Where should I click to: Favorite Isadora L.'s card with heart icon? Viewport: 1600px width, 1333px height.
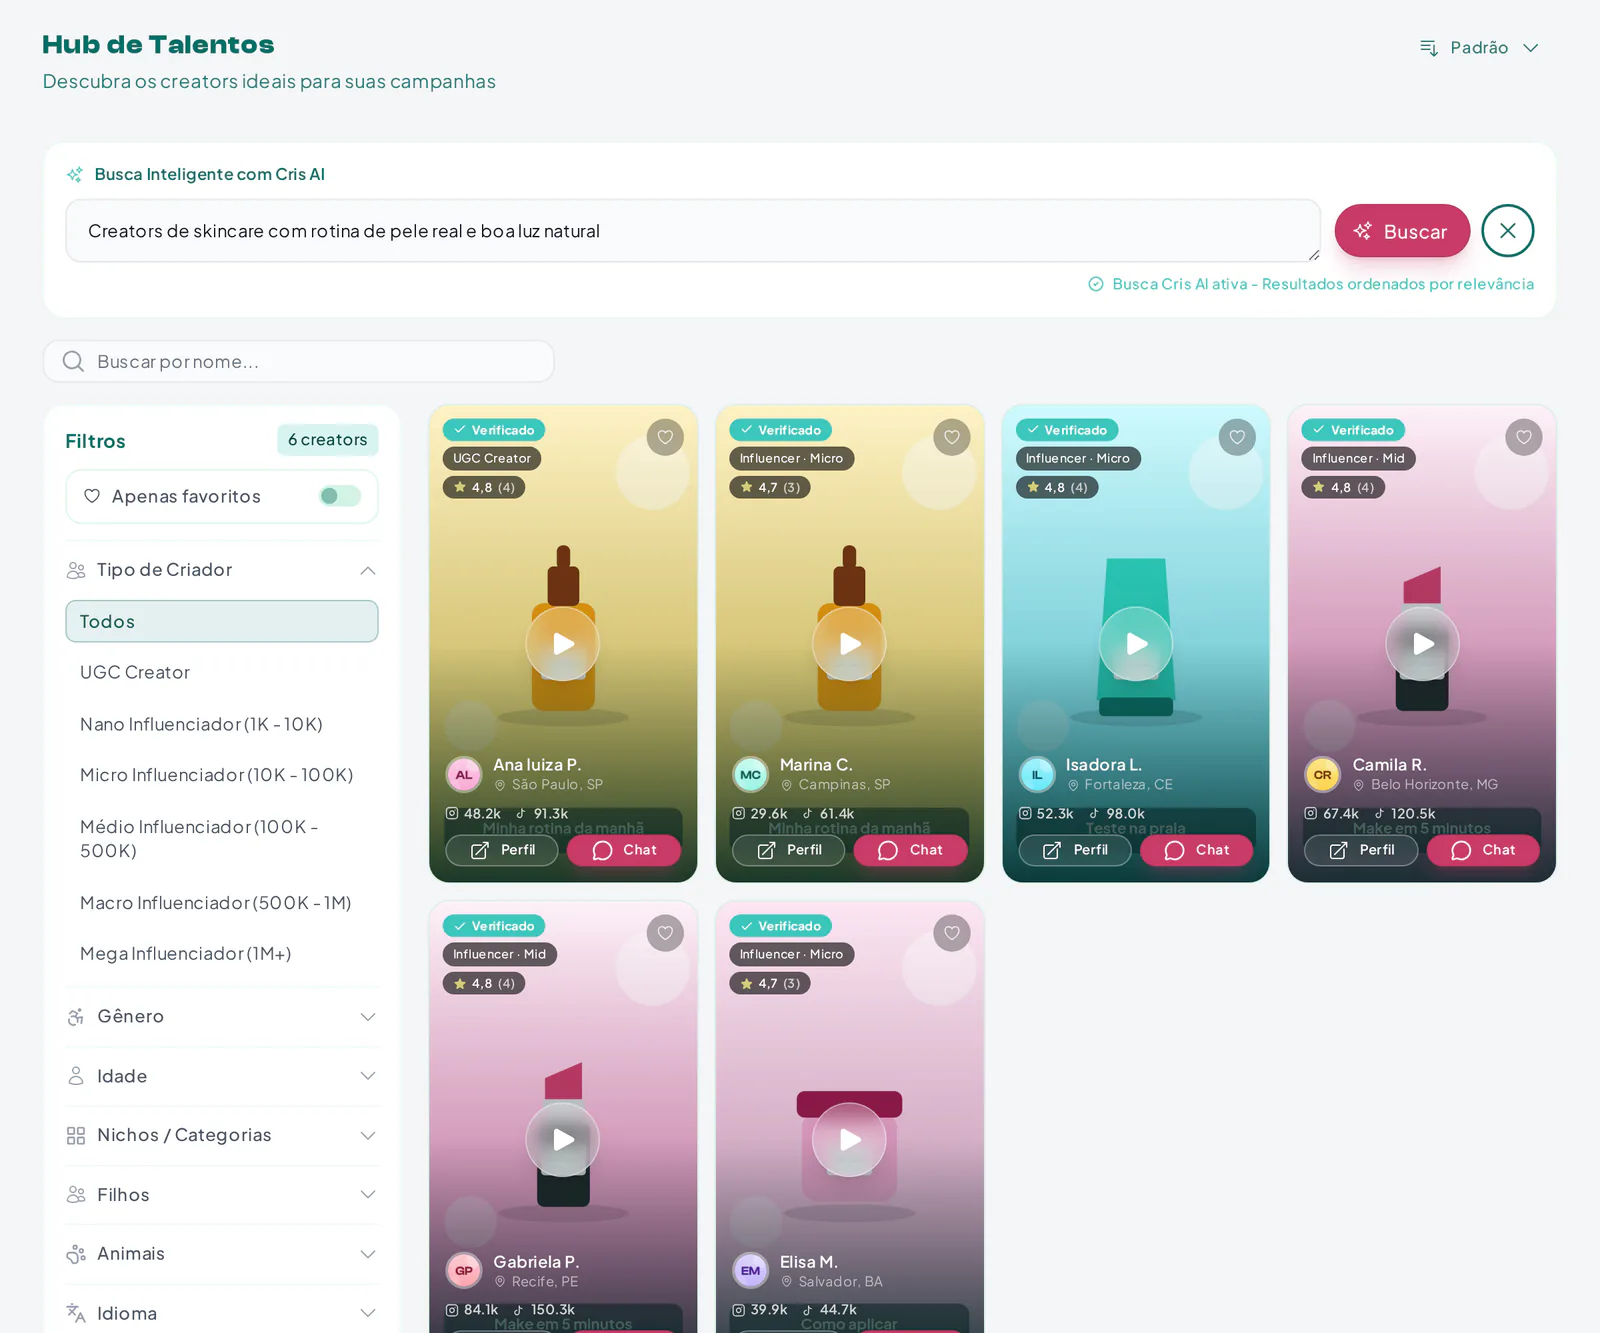[1237, 437]
